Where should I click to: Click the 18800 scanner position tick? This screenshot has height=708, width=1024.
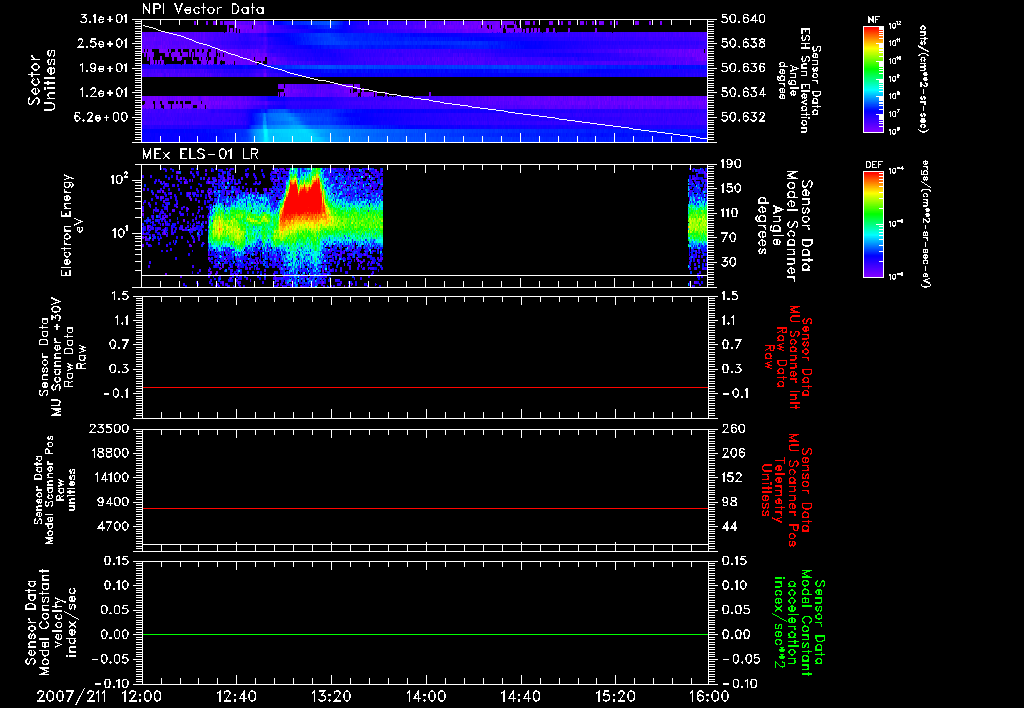(x=108, y=453)
